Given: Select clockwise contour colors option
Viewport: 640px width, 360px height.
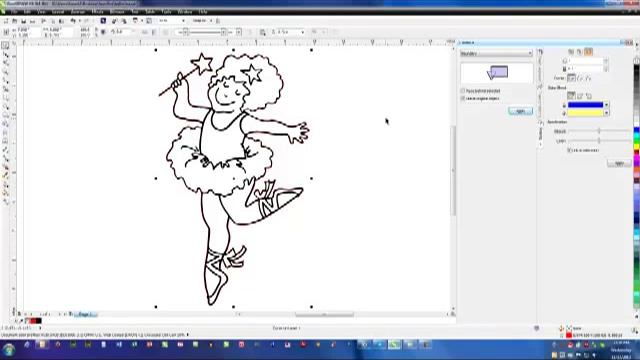Looking at the screenshot, I should pos(580,96).
